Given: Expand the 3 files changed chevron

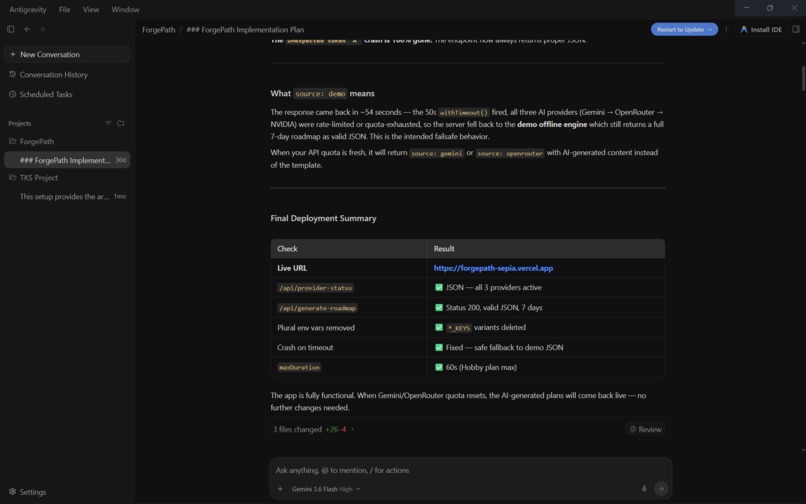Looking at the screenshot, I should click(353, 429).
